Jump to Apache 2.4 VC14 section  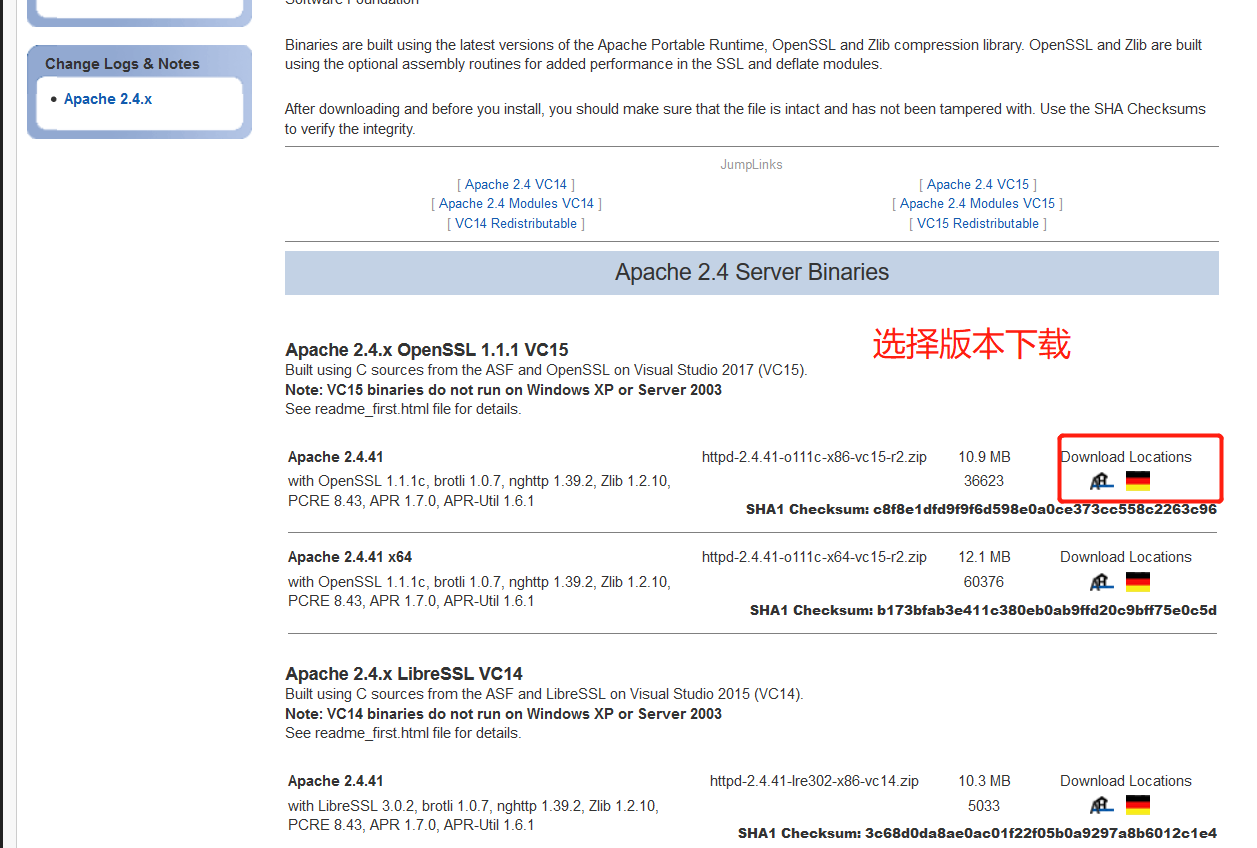pos(516,184)
